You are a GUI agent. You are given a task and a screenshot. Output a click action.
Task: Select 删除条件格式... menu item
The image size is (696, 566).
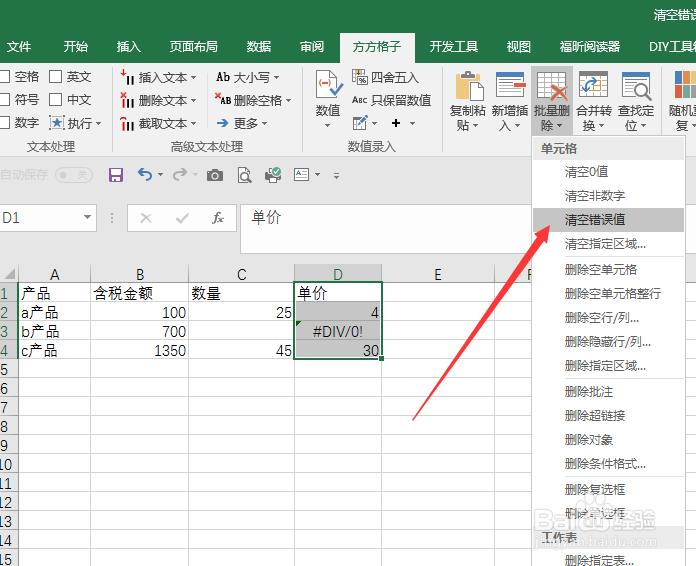608,464
